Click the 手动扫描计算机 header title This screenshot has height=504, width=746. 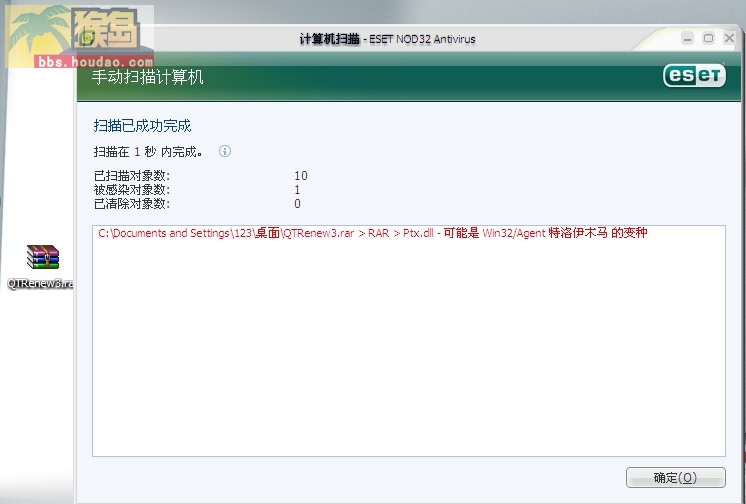pos(147,77)
